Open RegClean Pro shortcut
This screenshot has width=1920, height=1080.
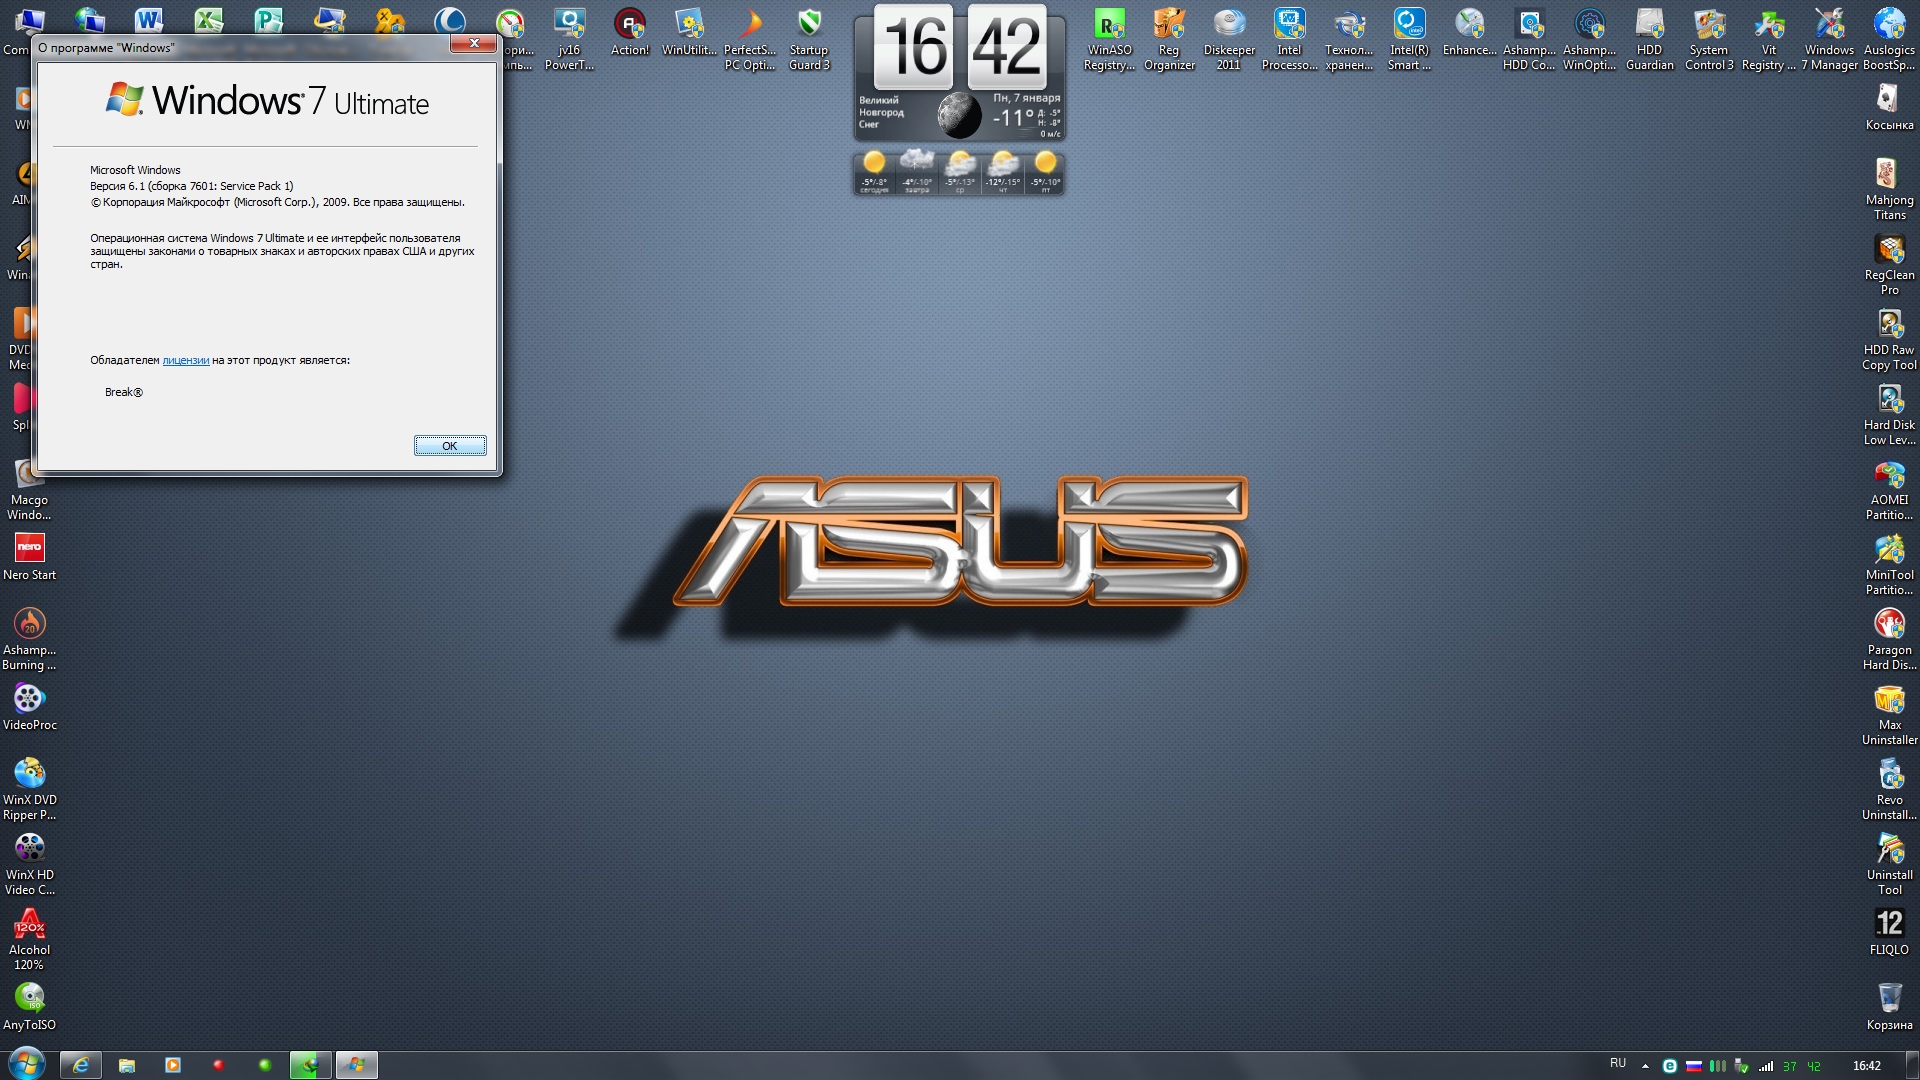(x=1889, y=265)
